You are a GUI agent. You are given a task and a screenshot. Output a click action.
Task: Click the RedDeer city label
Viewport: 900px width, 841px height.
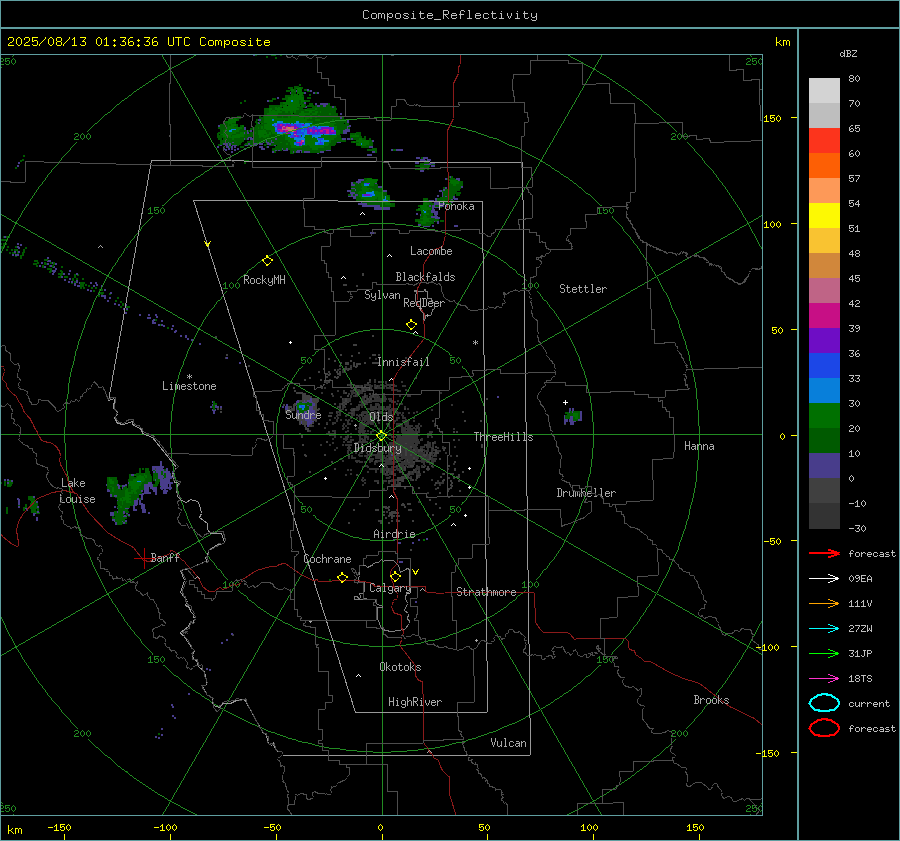coord(424,303)
